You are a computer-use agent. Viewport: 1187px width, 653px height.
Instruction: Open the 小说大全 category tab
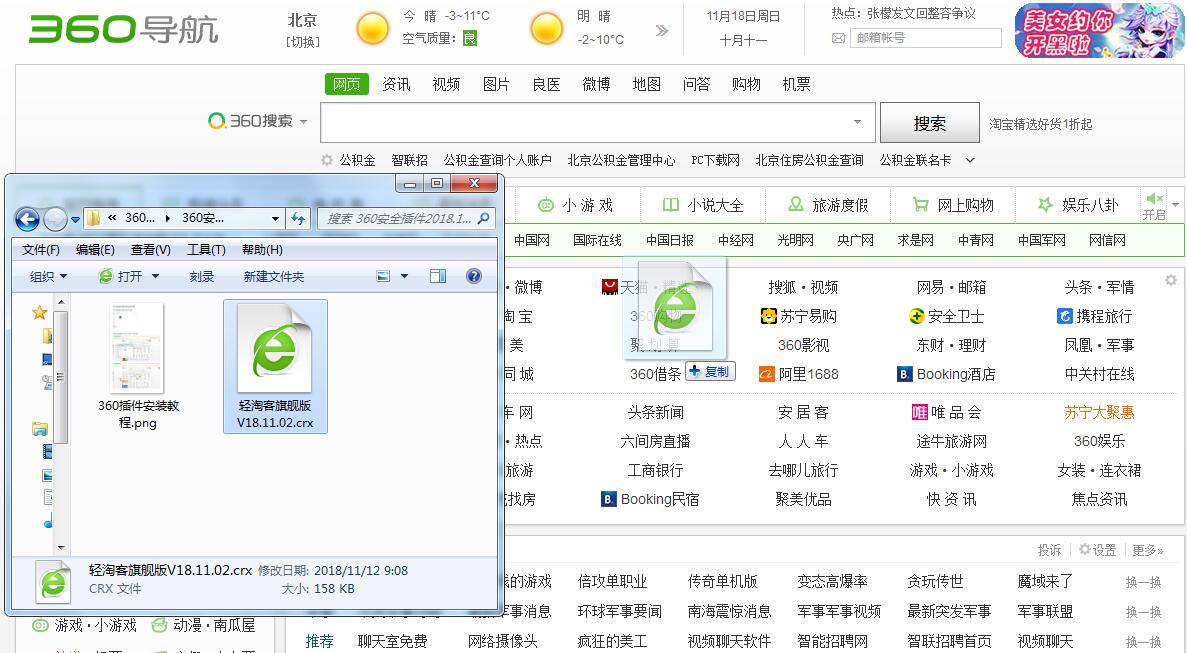click(x=703, y=205)
